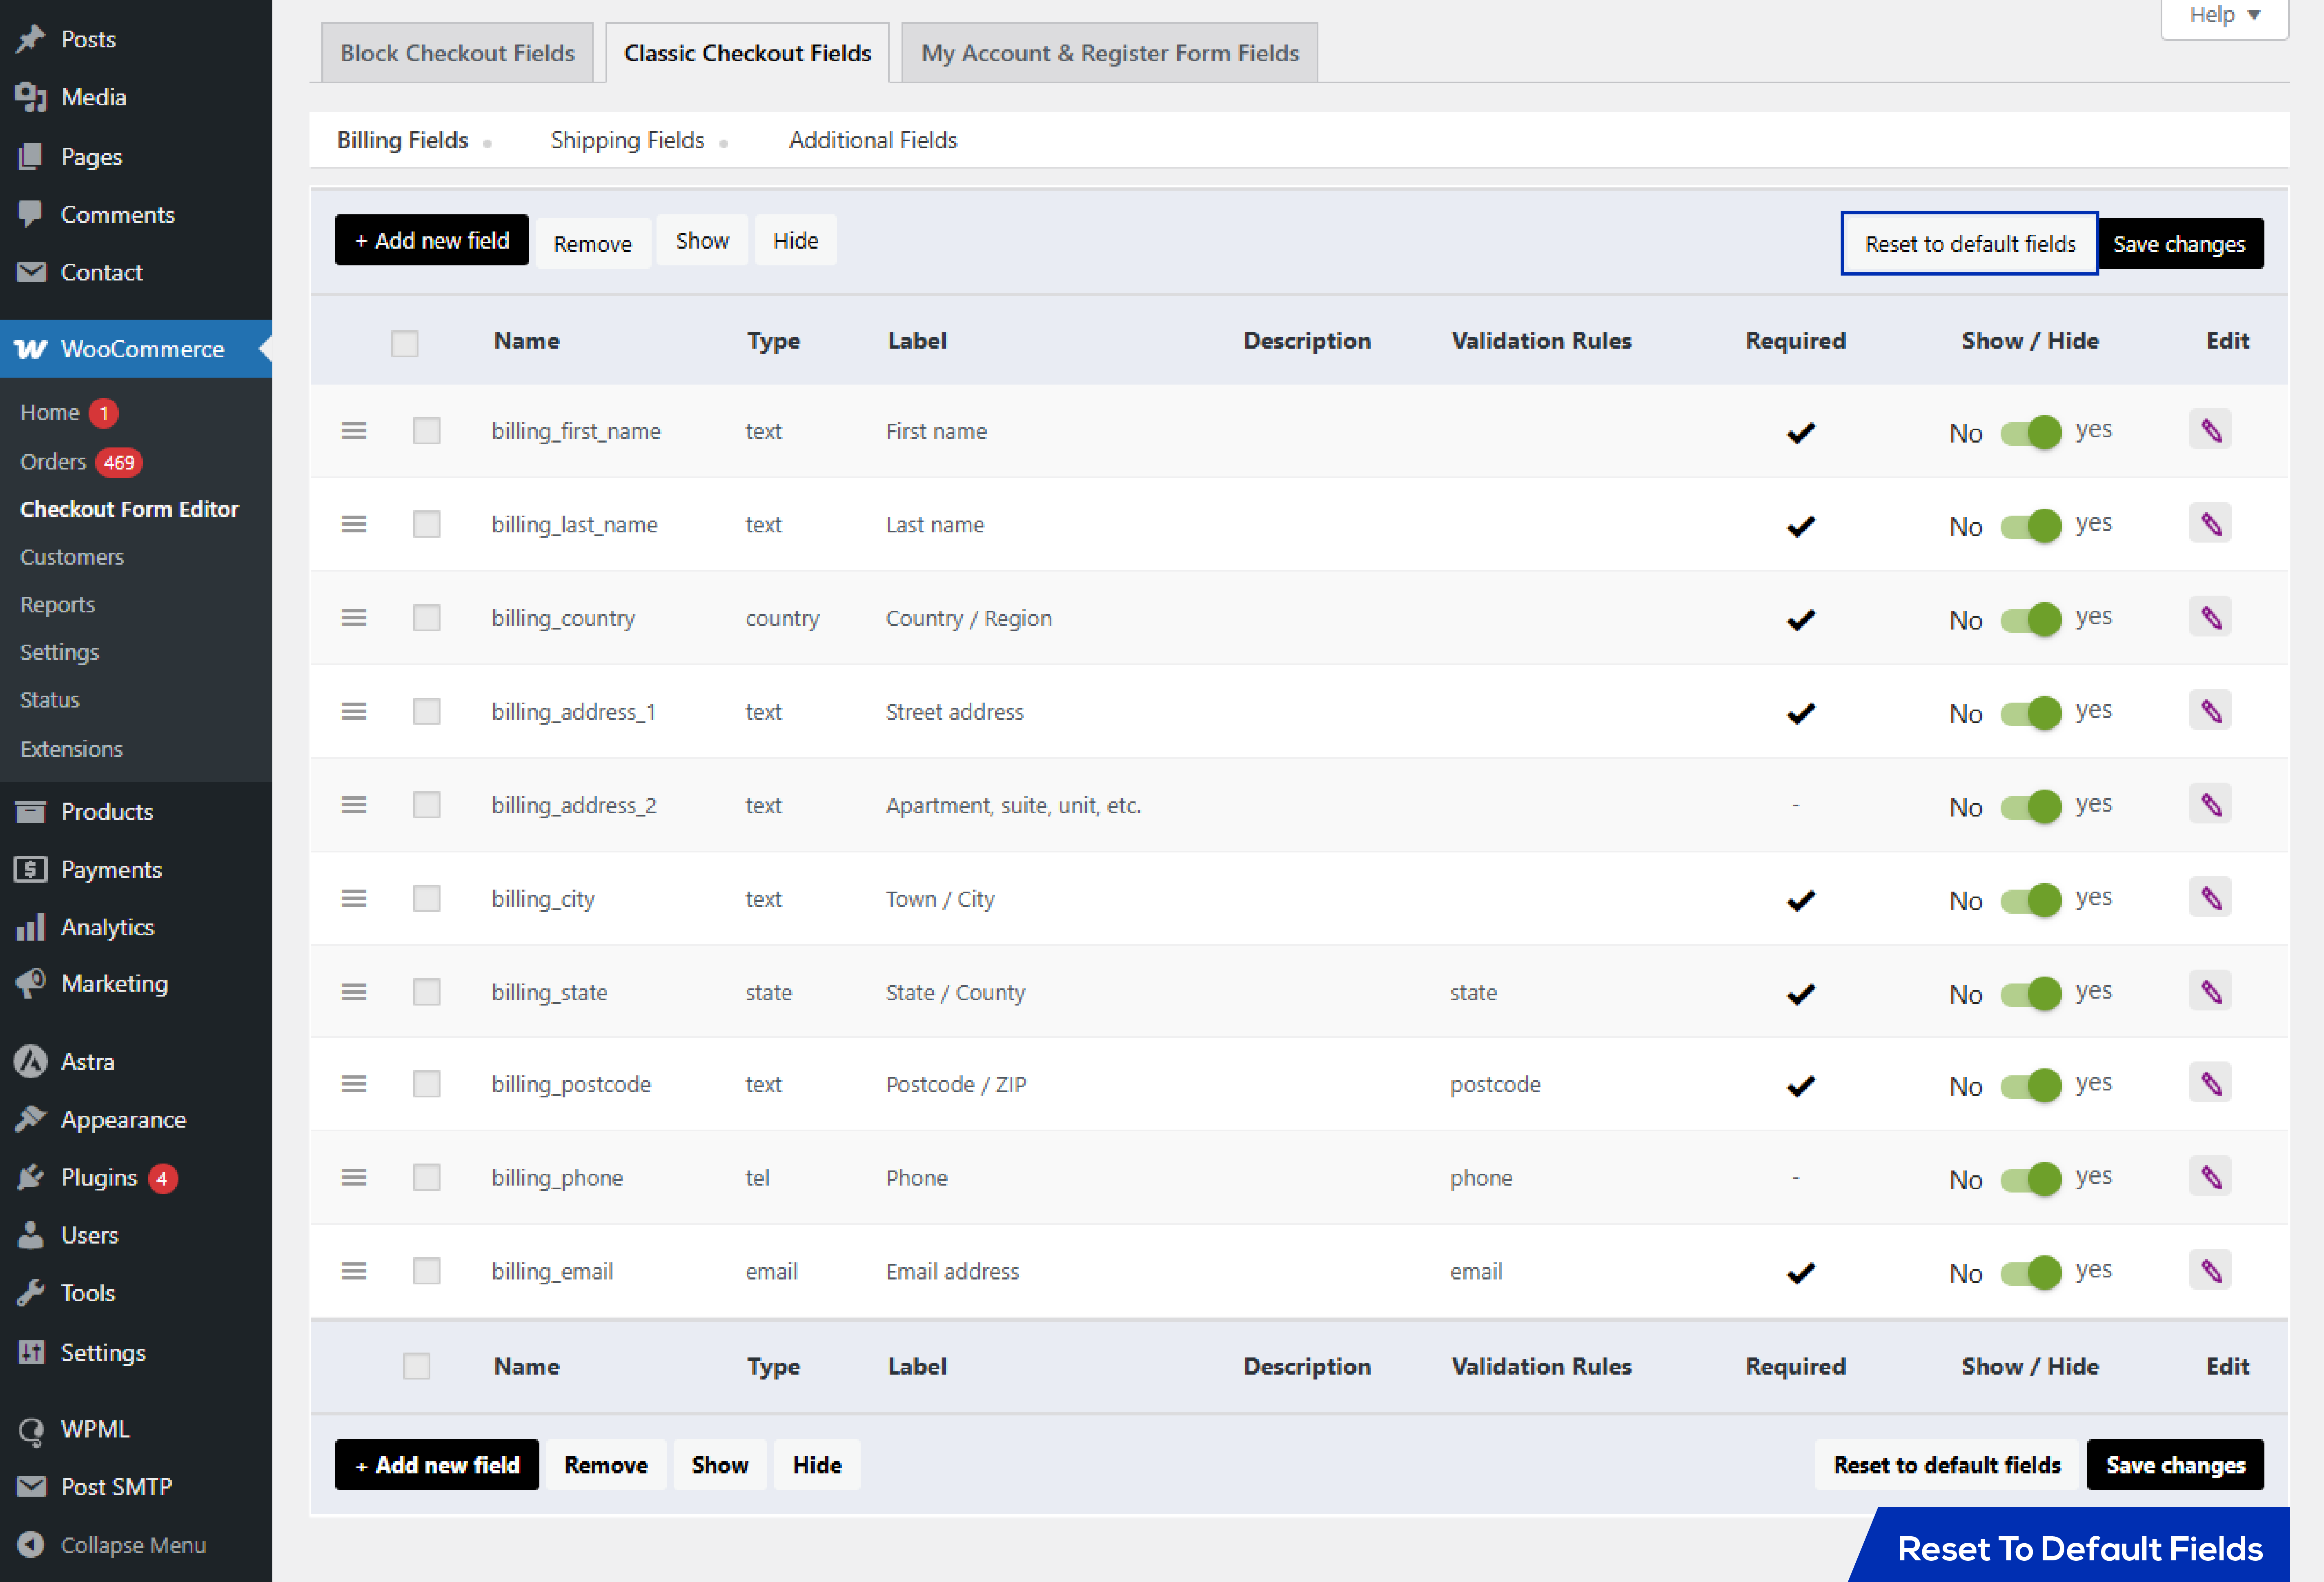Viewport: 2324px width, 1582px height.
Task: Switch to Block Checkout Fields tab
Action: pos(457,53)
